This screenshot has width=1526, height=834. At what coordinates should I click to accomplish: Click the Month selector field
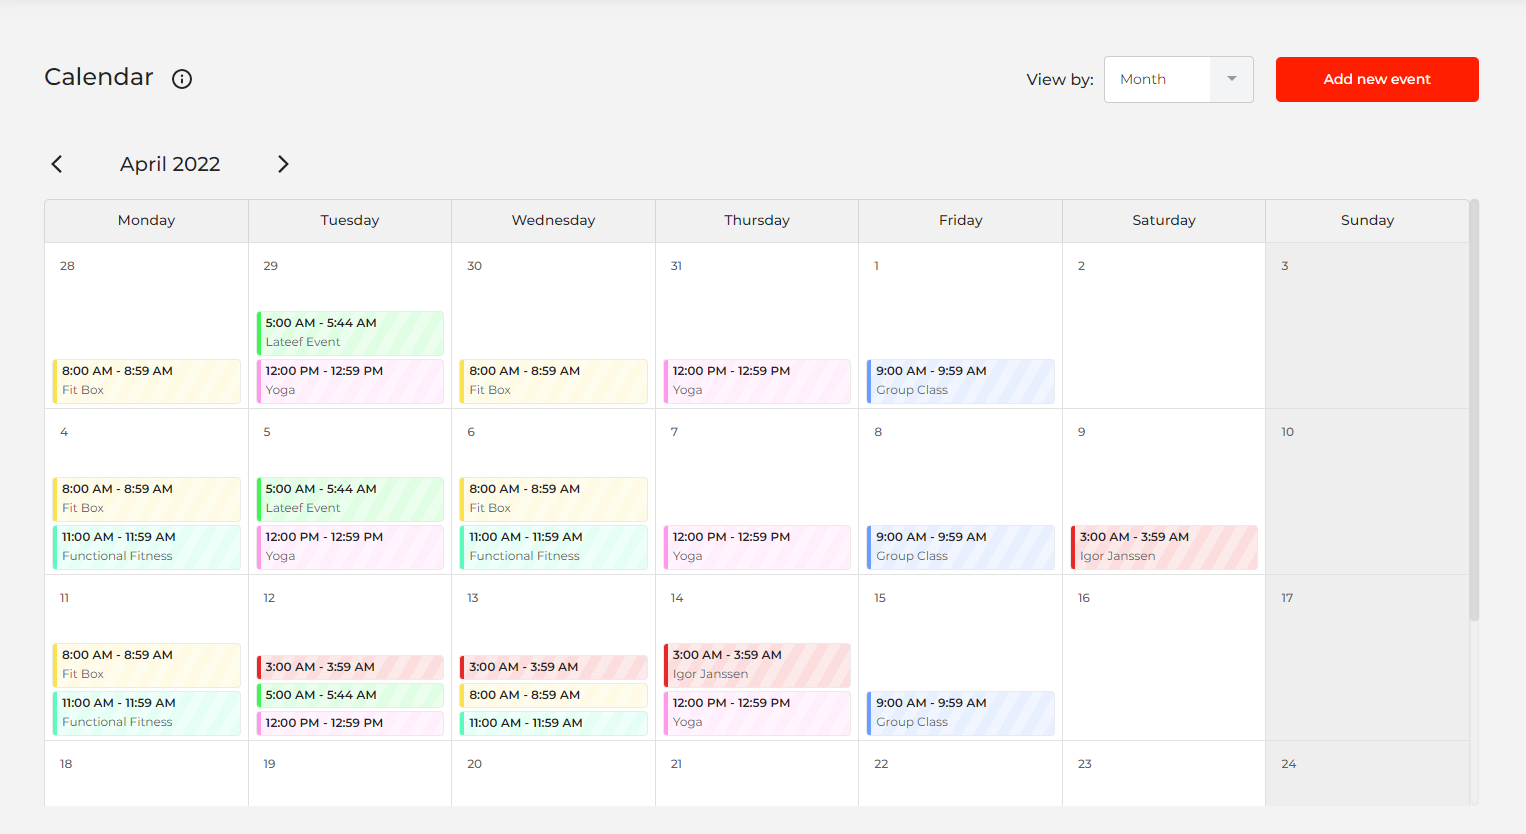(1160, 79)
